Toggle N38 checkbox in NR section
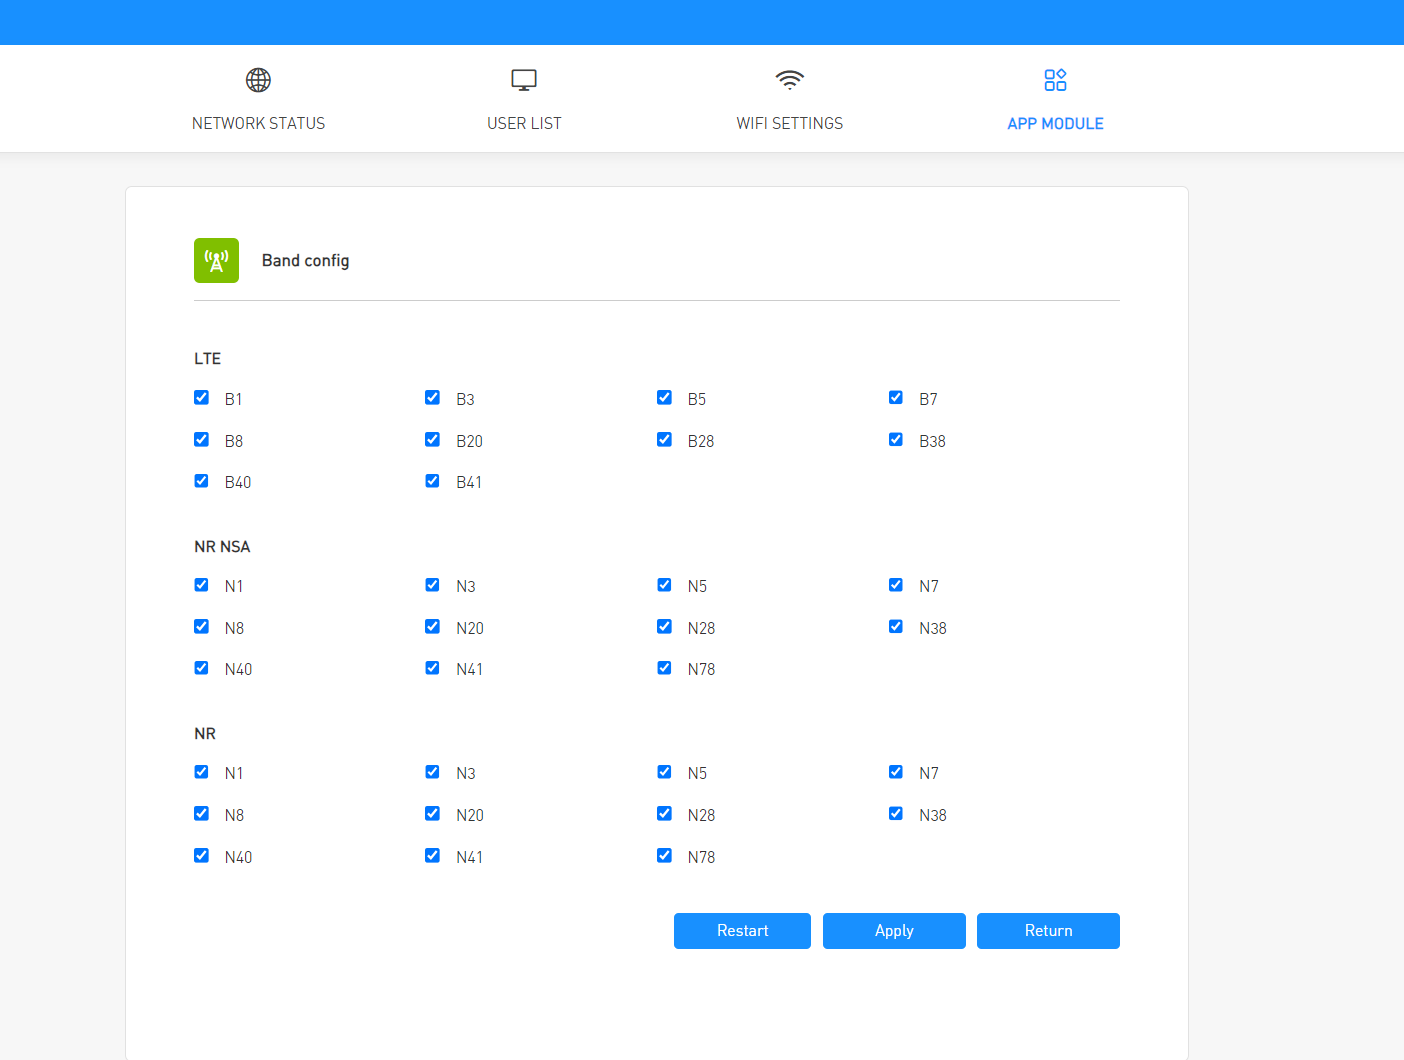 point(896,813)
